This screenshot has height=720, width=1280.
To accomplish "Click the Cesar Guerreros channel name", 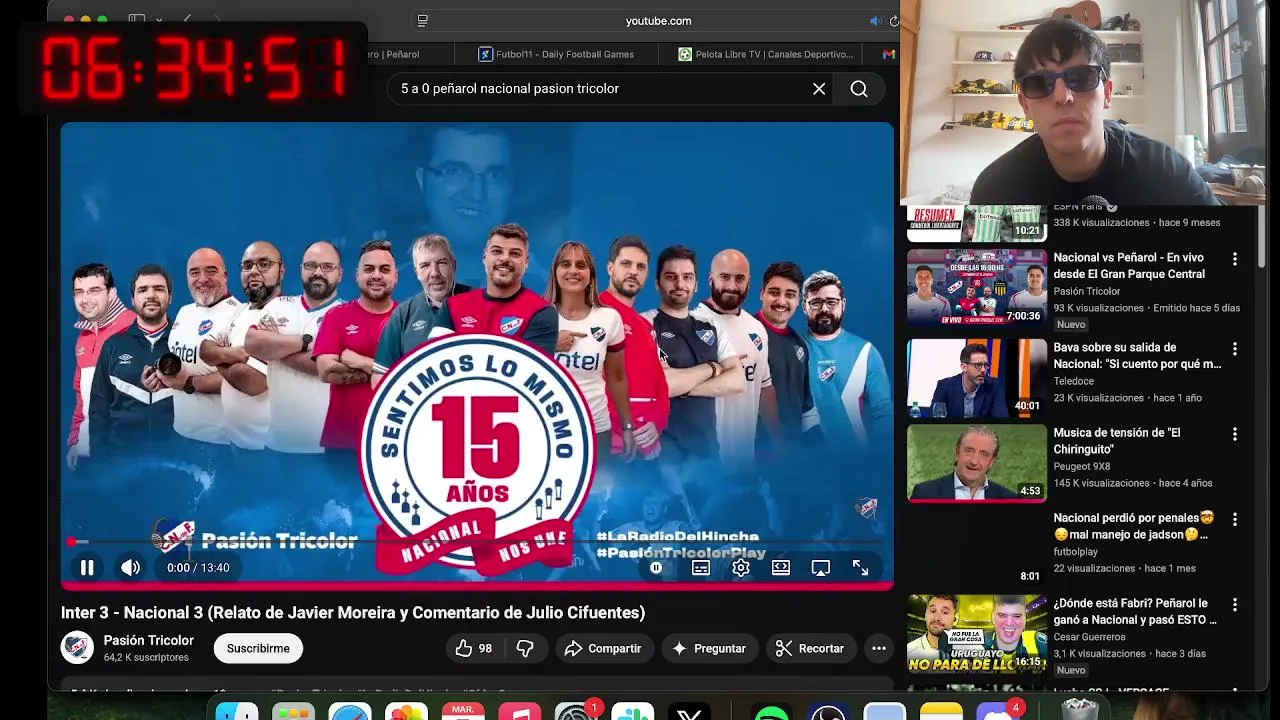I will [1089, 637].
